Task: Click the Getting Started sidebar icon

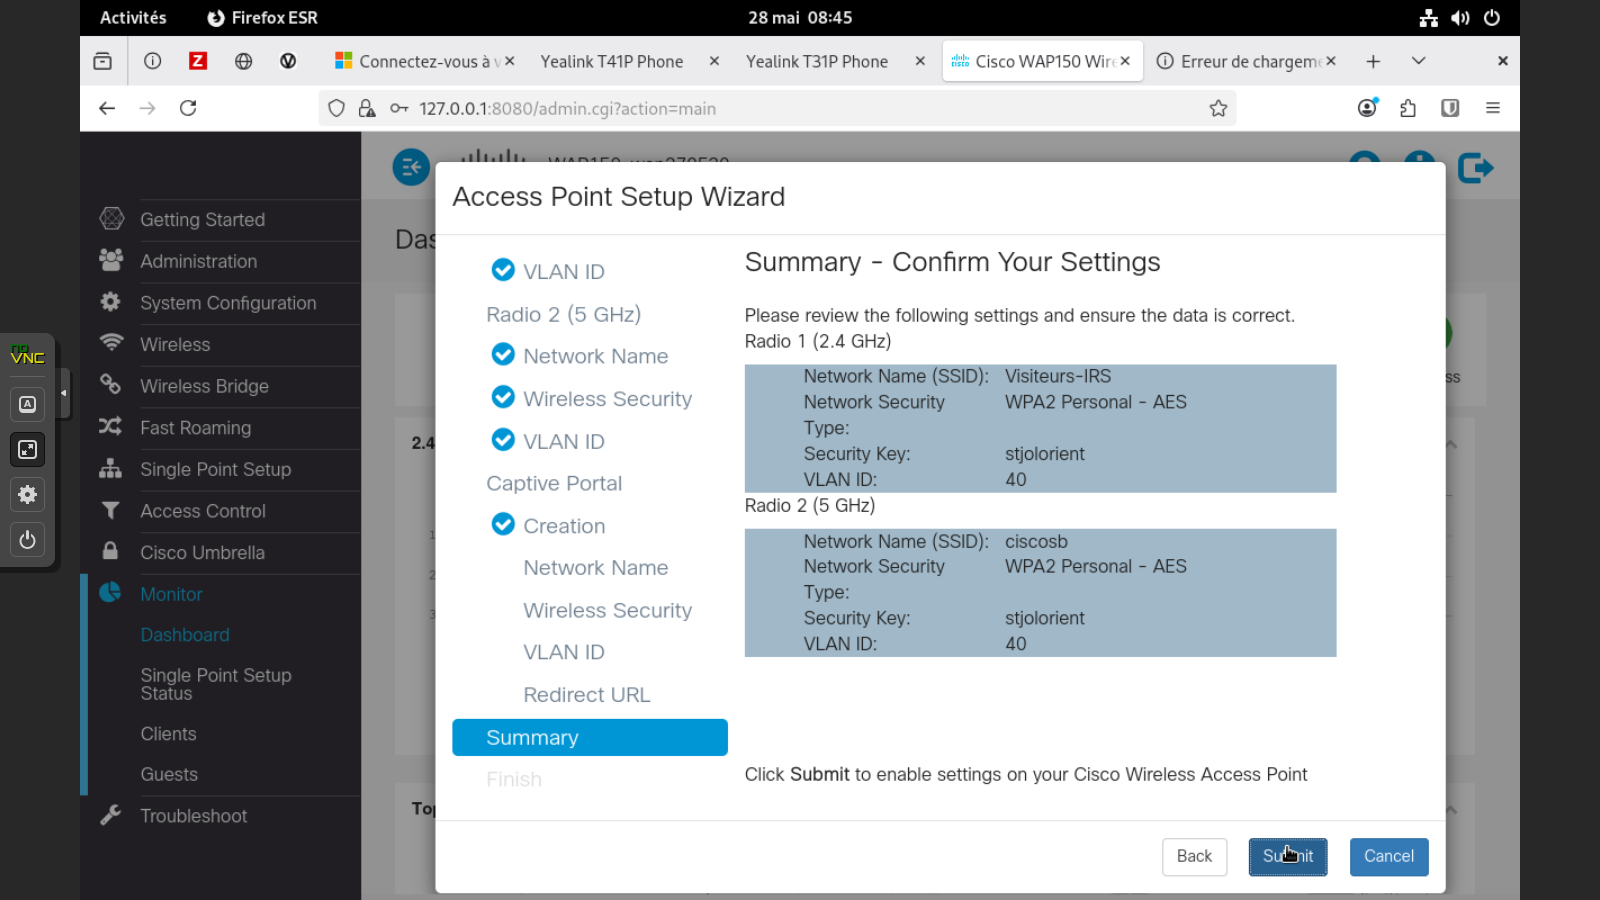Action: [111, 219]
